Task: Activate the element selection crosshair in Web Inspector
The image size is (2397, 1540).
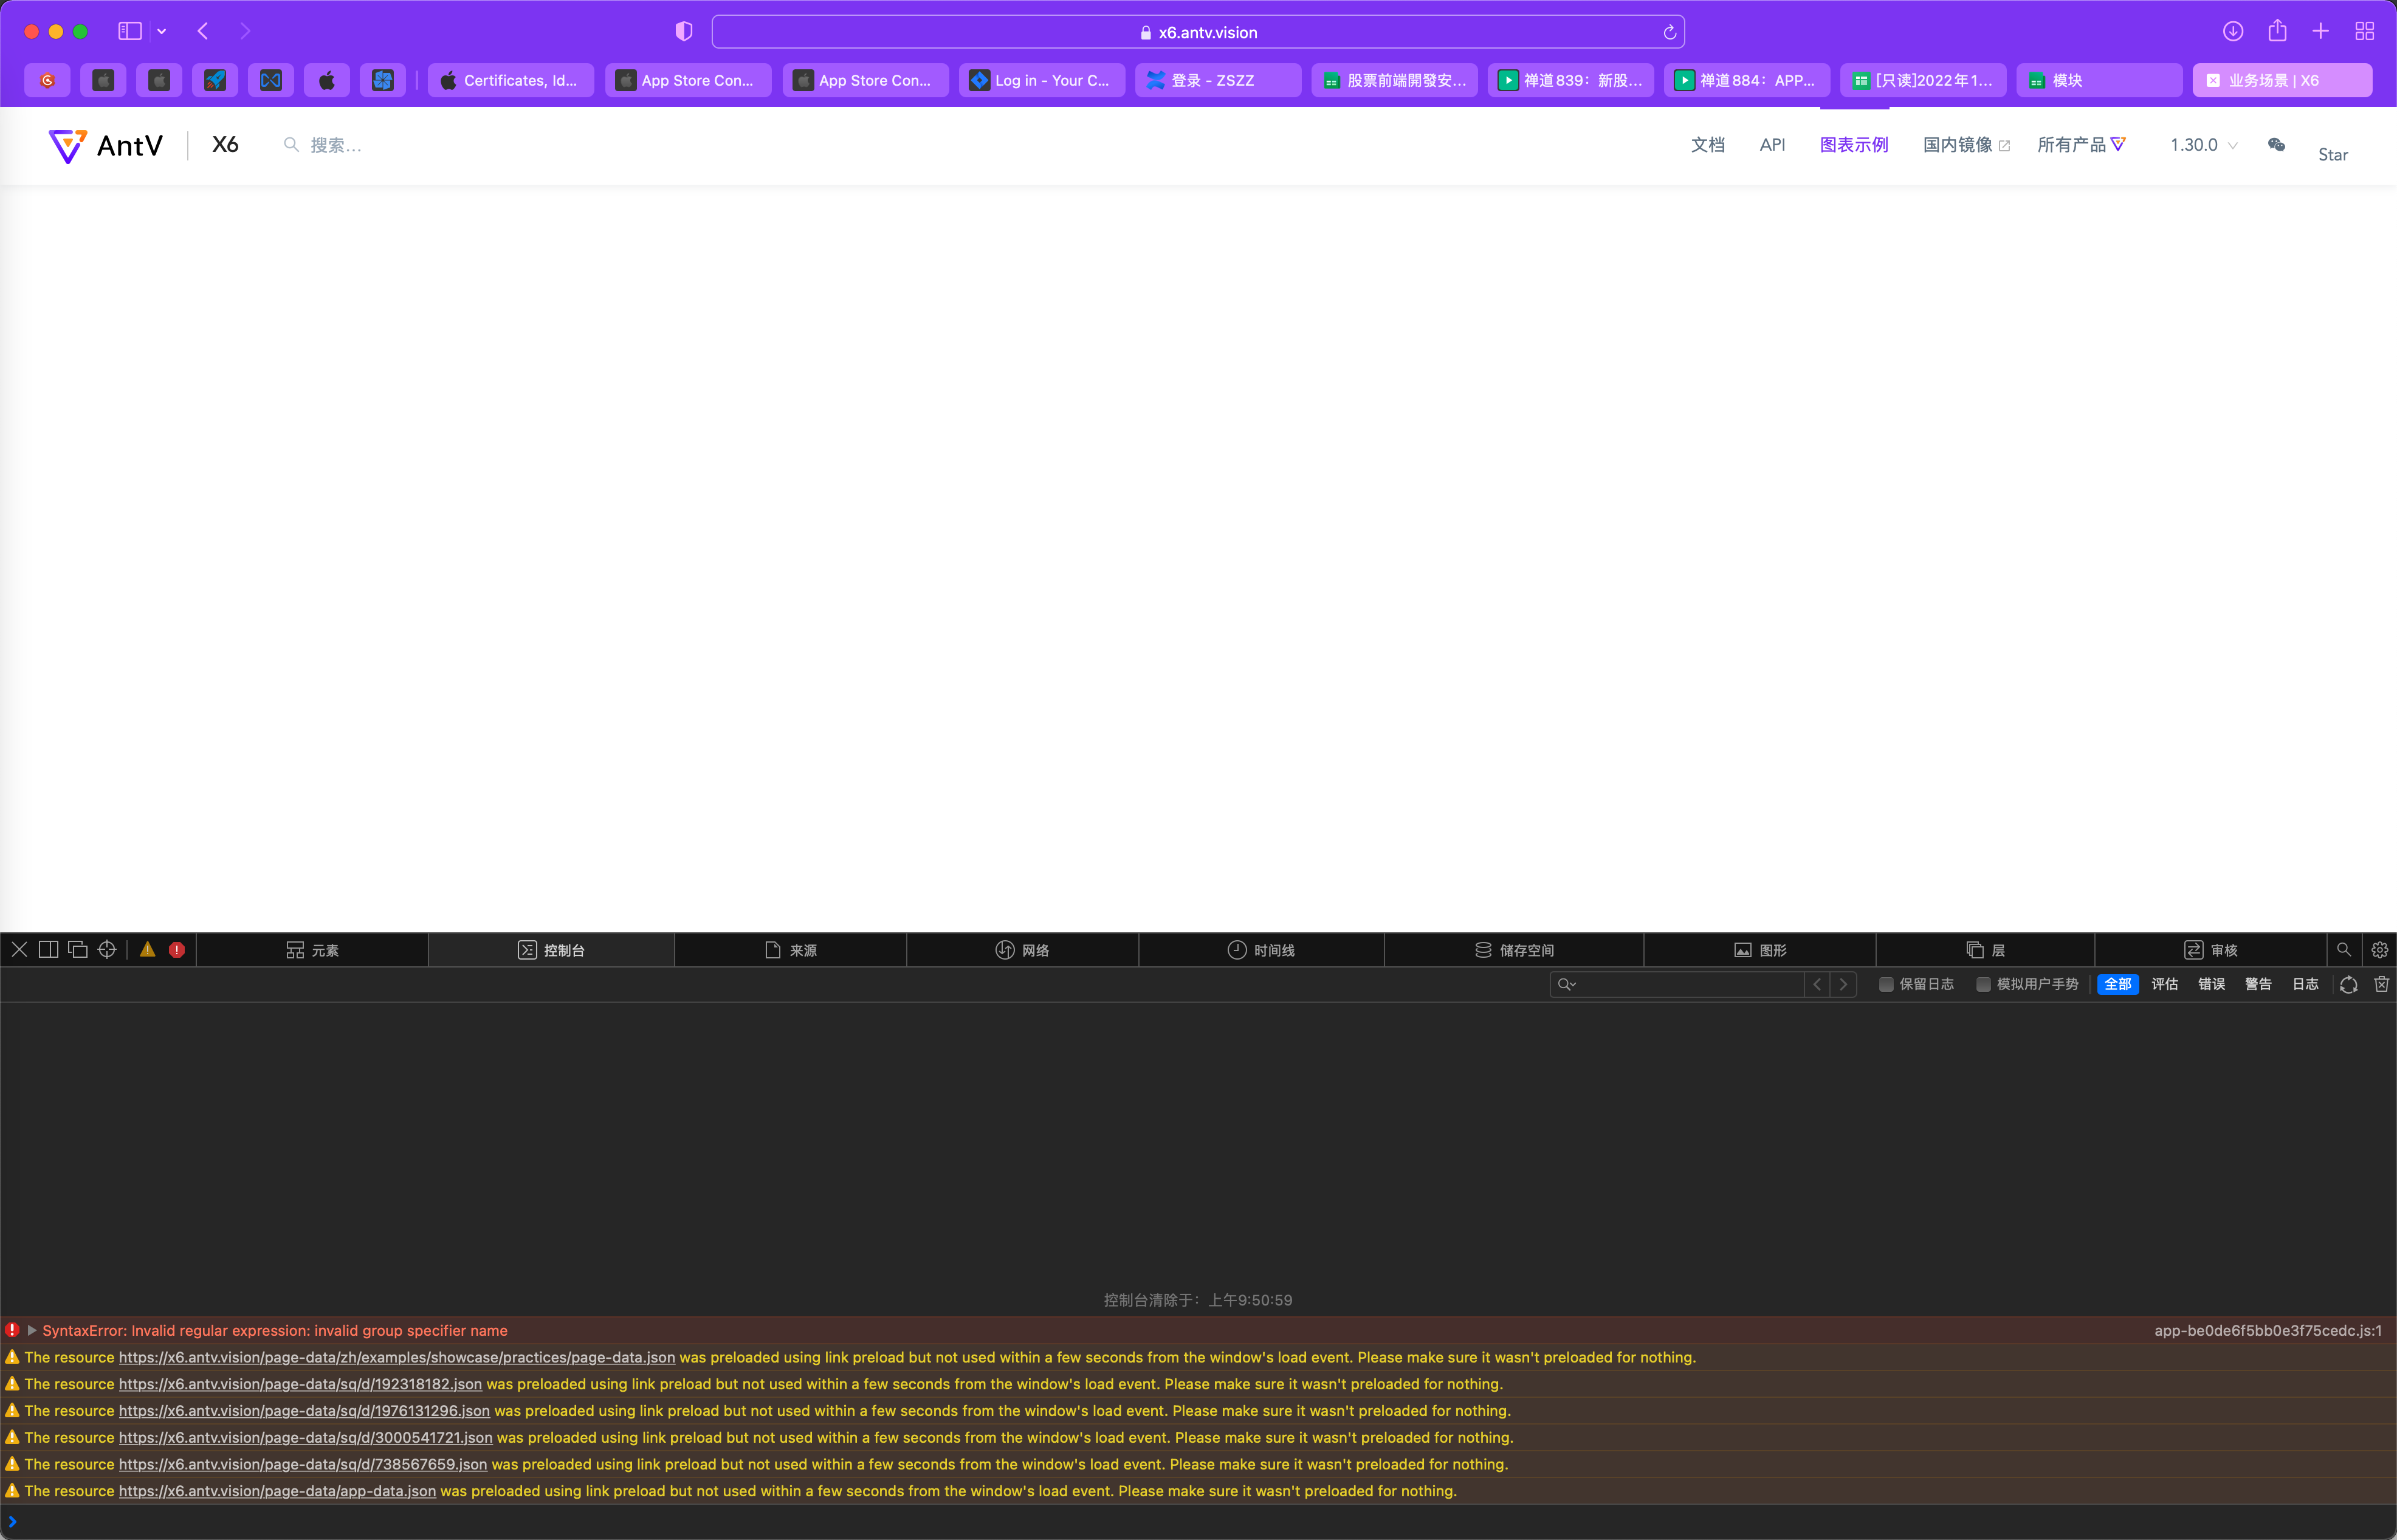Action: click(107, 949)
